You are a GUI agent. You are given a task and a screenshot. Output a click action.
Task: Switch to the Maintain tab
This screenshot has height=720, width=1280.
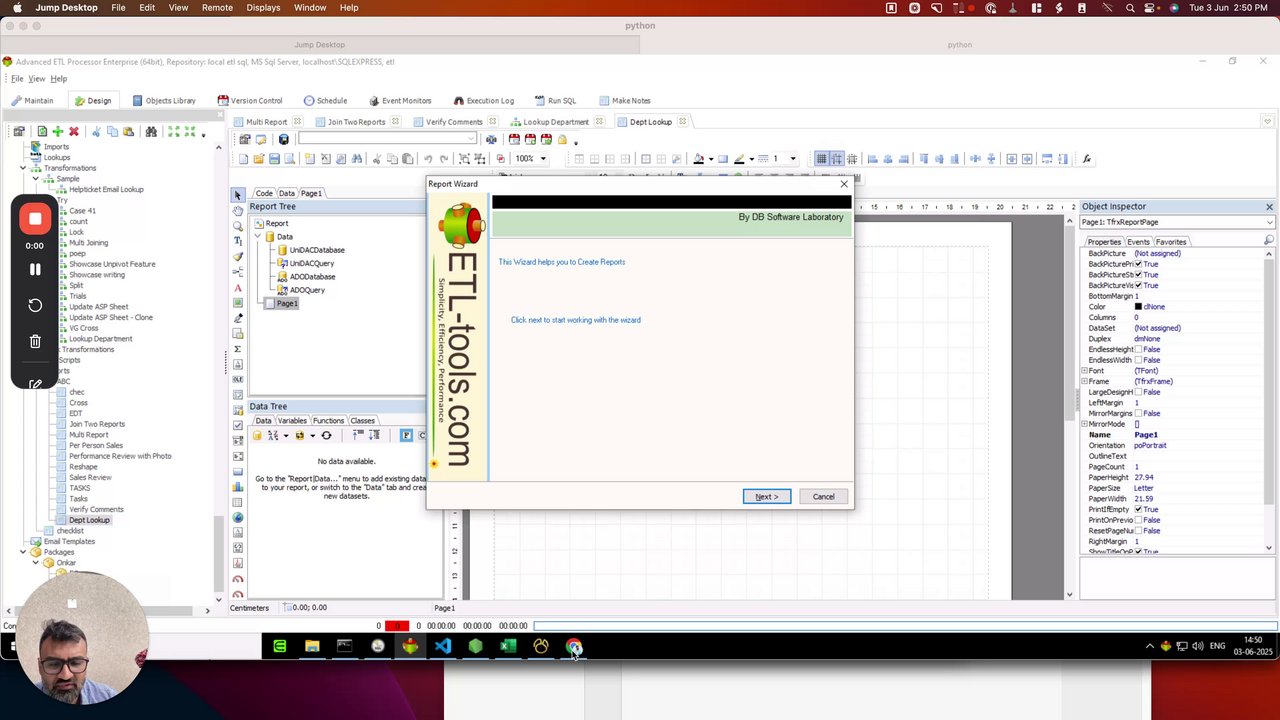[x=32, y=101]
